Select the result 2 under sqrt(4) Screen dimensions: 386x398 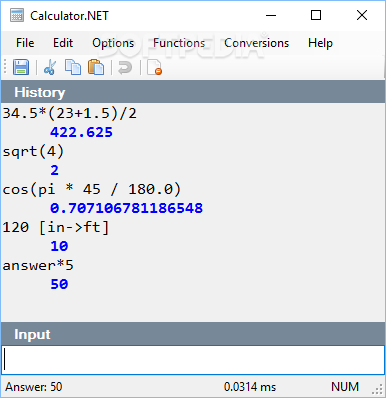coord(54,170)
